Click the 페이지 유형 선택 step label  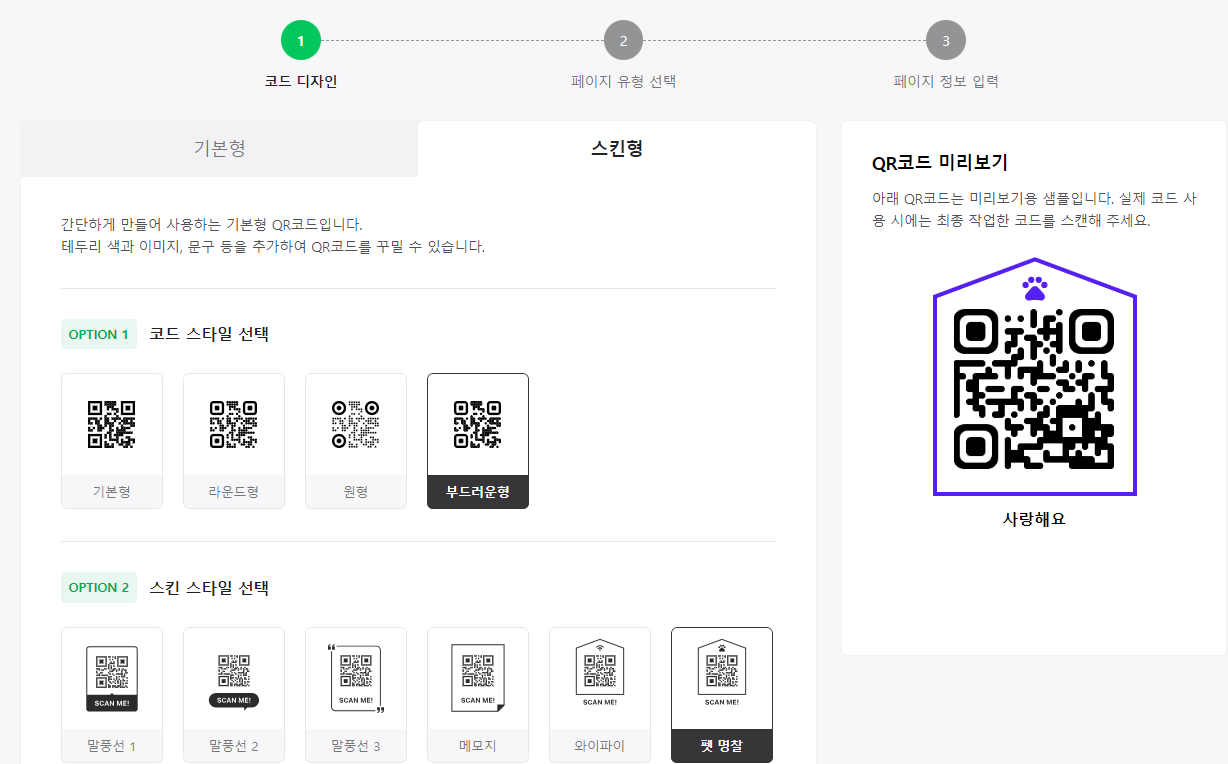(623, 82)
